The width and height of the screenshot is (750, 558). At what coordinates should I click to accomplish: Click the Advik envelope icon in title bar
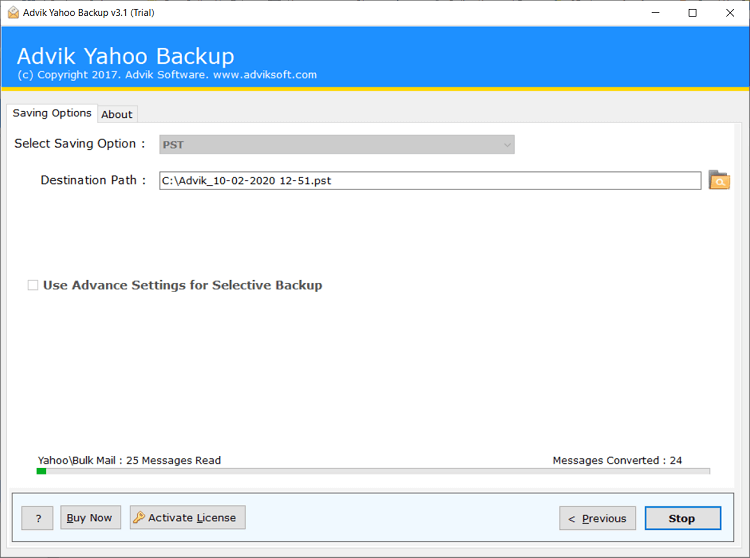pyautogui.click(x=13, y=13)
